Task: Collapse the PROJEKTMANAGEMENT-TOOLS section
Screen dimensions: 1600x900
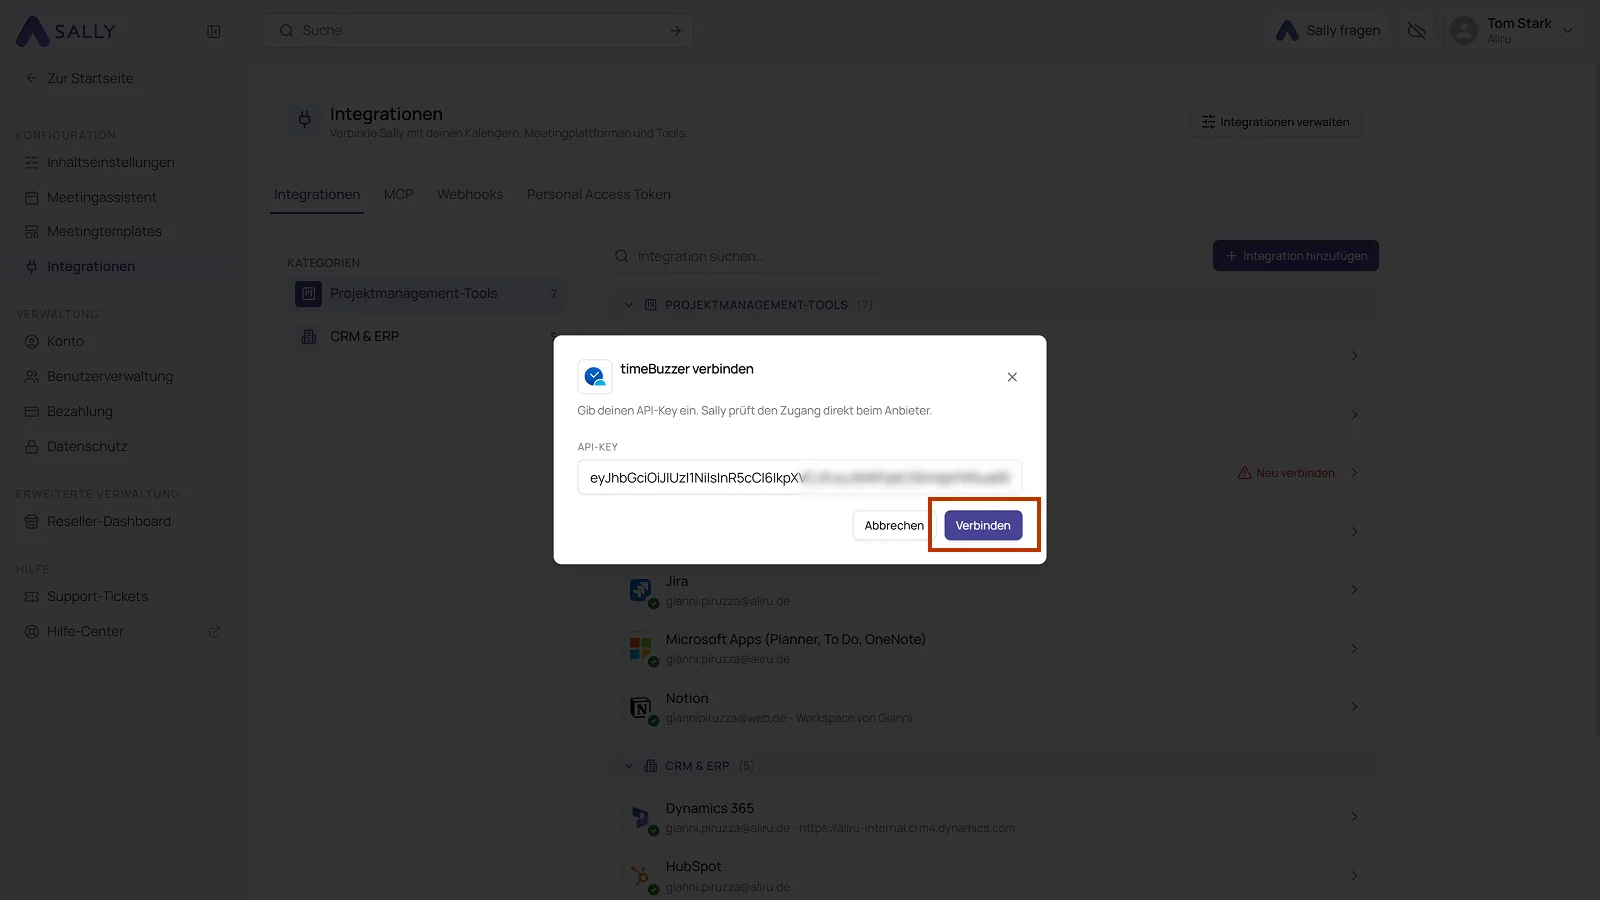Action: click(x=628, y=305)
